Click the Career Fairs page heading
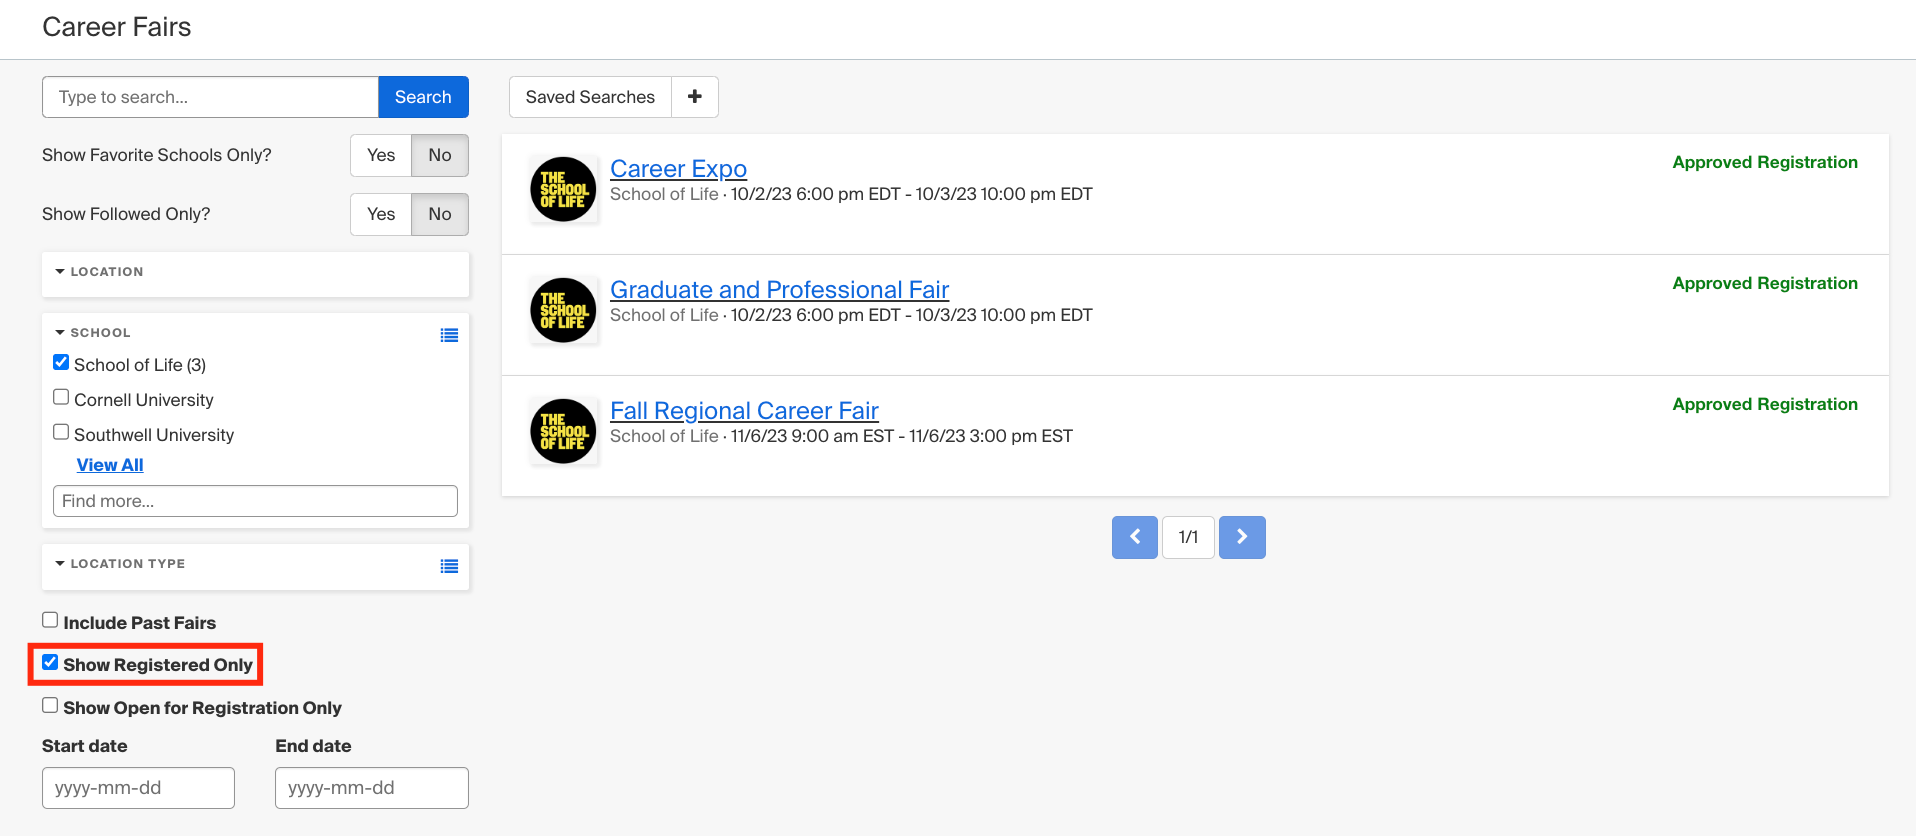 [116, 27]
